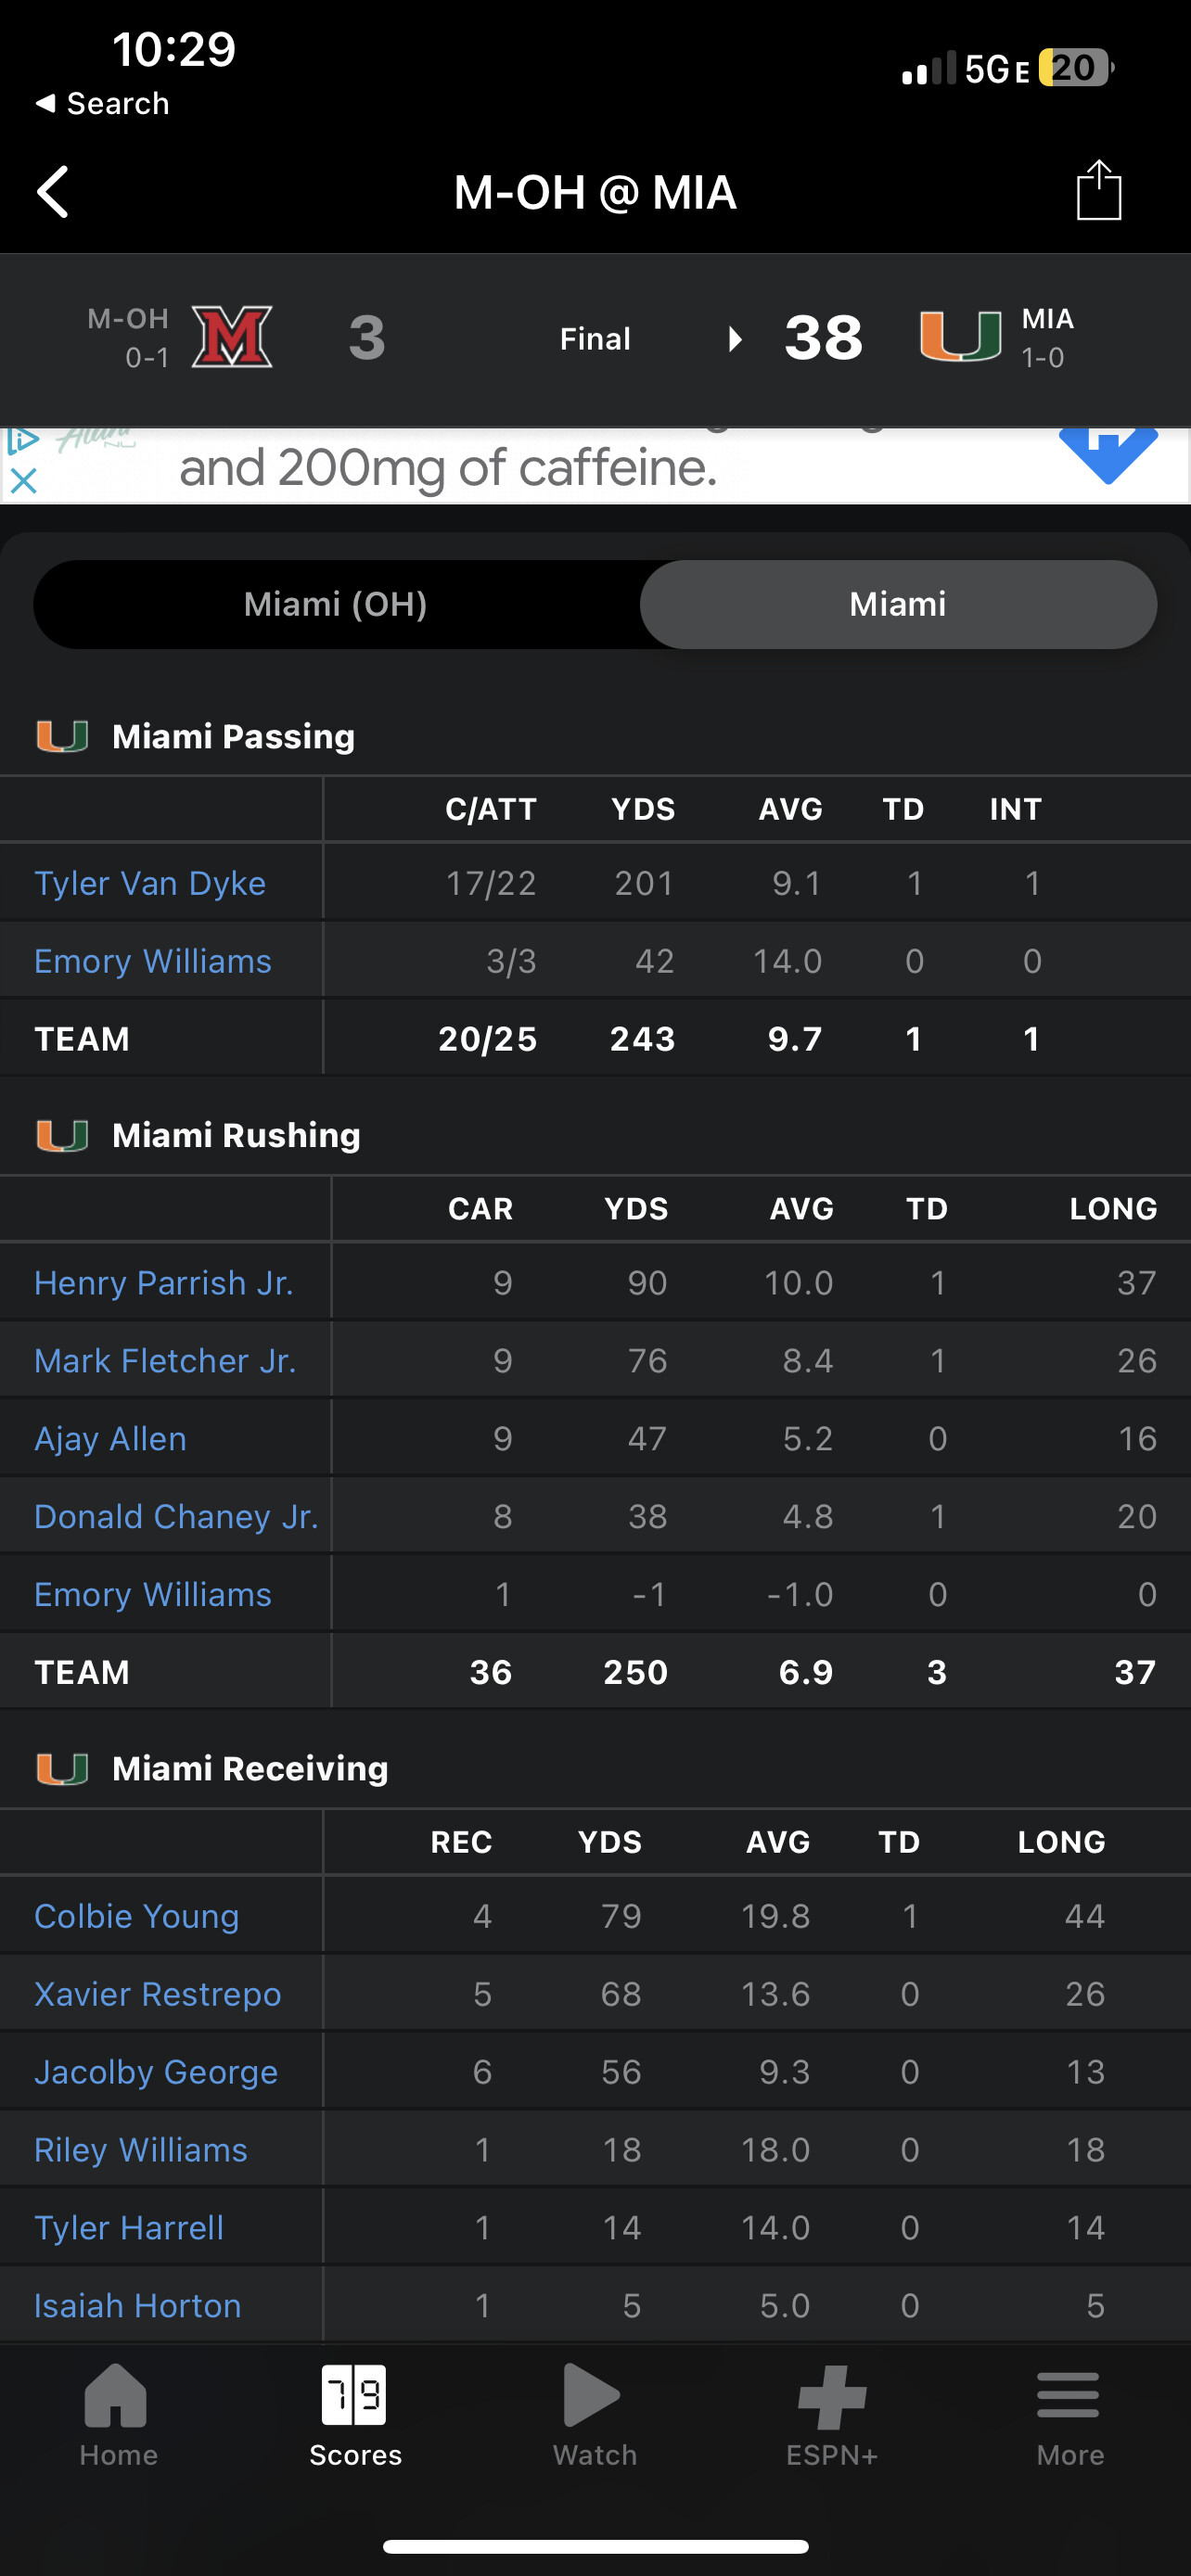Viewport: 1191px width, 2576px height.
Task: Return to Search via status bar
Action: [103, 103]
